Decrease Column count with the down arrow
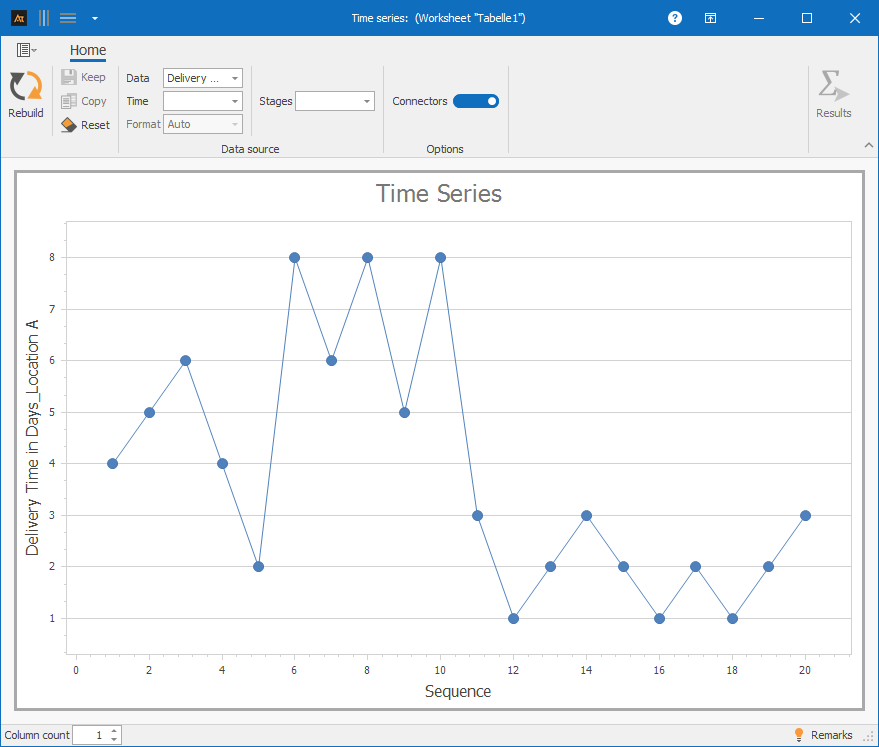Screen dimensions: 879x747 coord(115,740)
